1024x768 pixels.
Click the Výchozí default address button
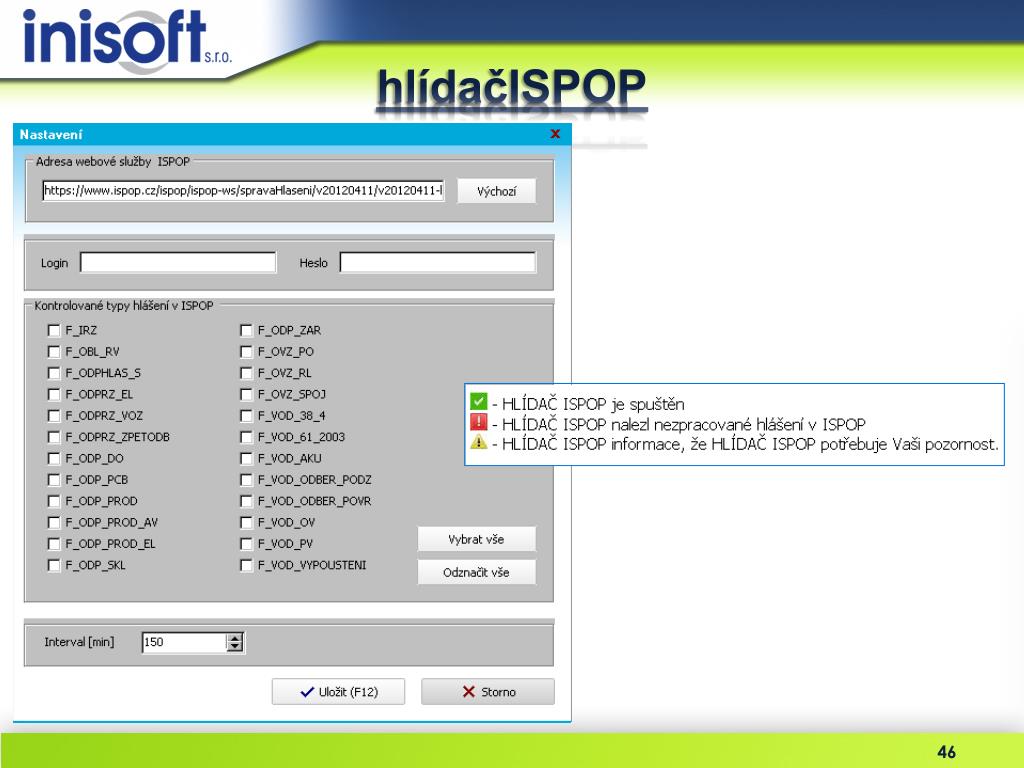click(x=496, y=191)
